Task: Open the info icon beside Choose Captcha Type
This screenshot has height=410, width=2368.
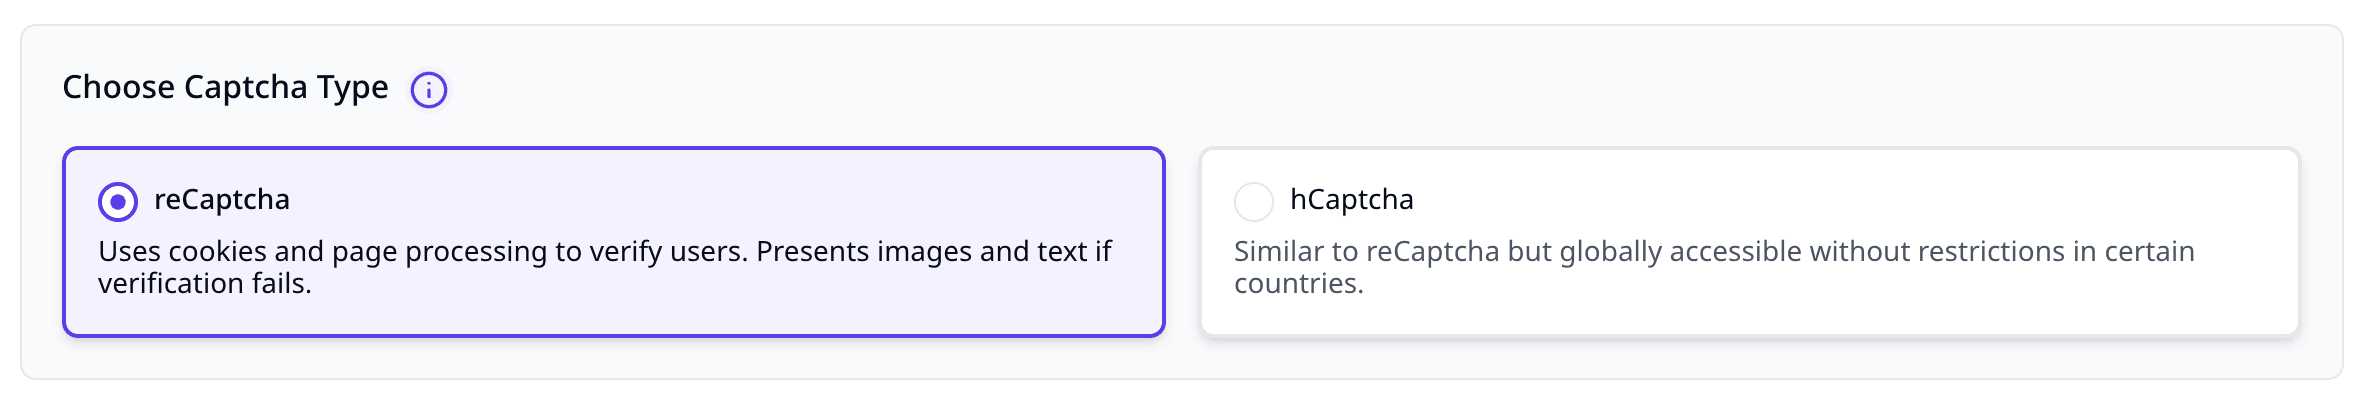Action: [x=429, y=90]
